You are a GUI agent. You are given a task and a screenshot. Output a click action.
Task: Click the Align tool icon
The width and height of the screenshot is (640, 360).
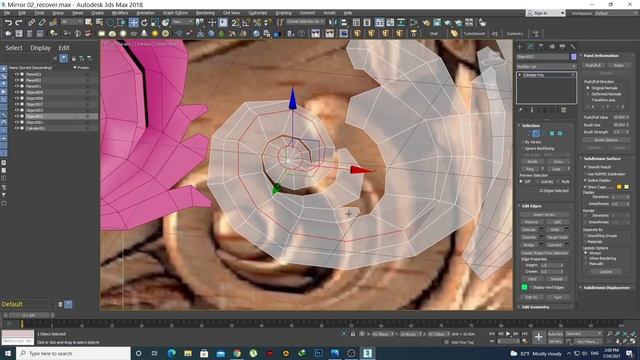pyautogui.click(x=344, y=22)
